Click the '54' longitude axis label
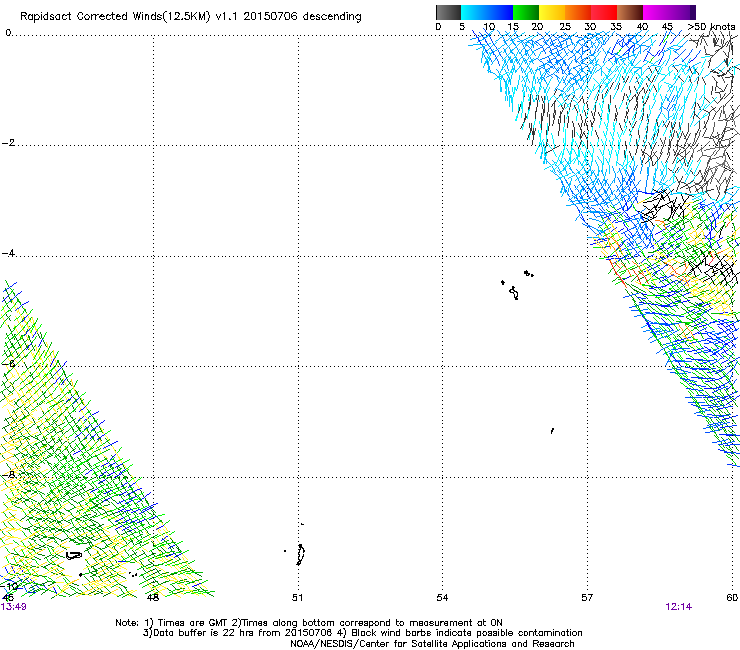 tap(442, 598)
